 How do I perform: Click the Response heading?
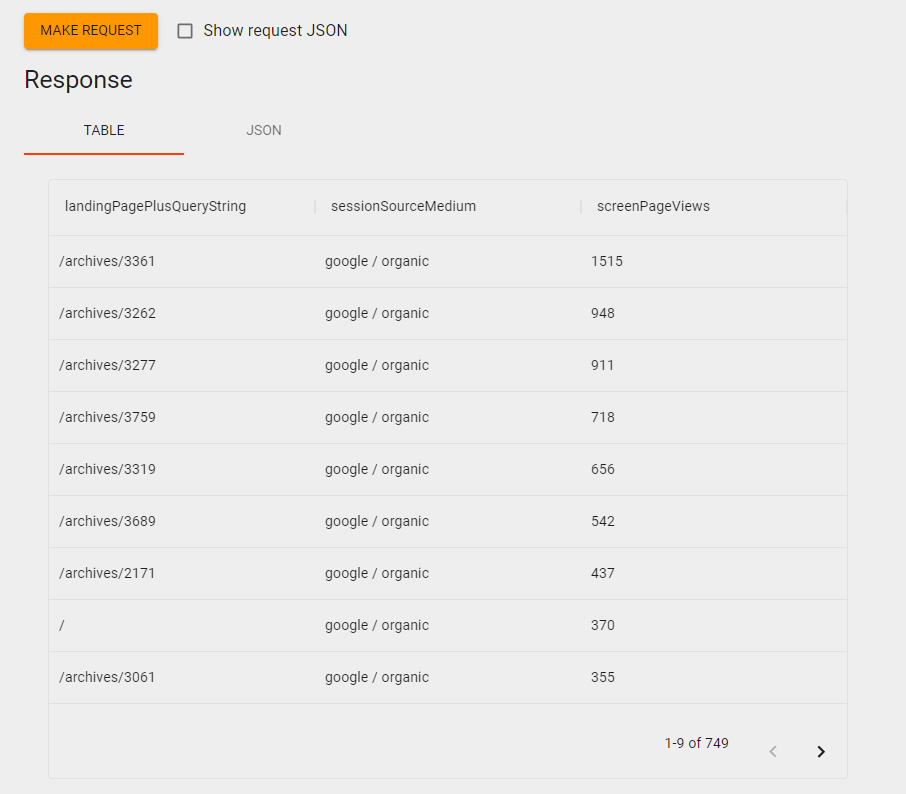79,80
